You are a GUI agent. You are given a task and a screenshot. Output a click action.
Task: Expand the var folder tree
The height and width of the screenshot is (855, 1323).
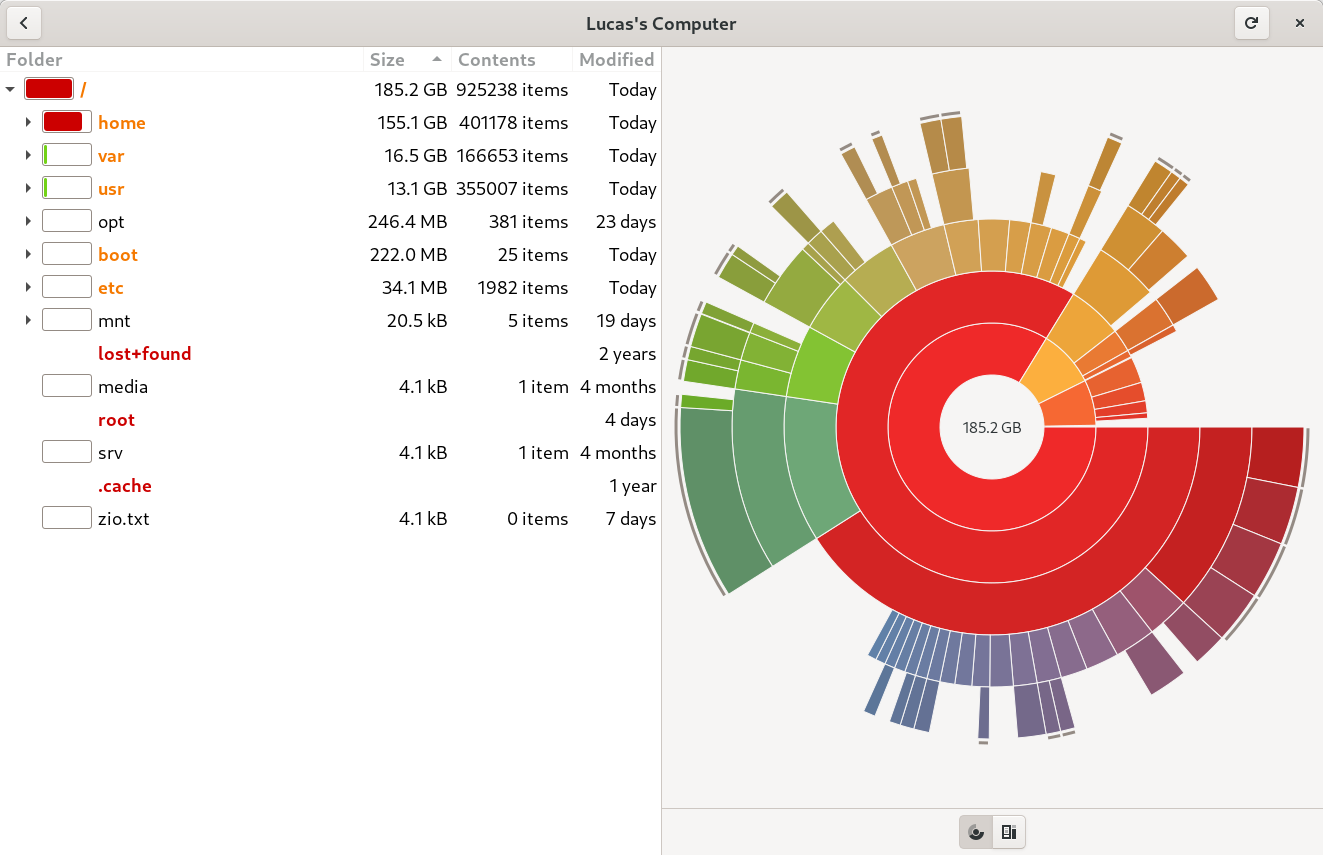(x=28, y=156)
